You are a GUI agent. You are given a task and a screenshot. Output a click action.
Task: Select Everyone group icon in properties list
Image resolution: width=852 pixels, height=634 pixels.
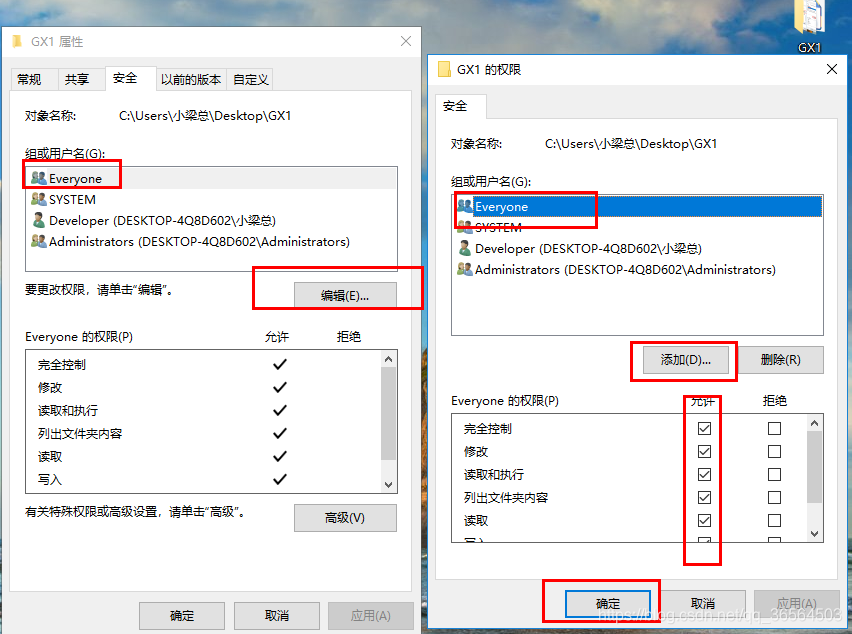39,178
